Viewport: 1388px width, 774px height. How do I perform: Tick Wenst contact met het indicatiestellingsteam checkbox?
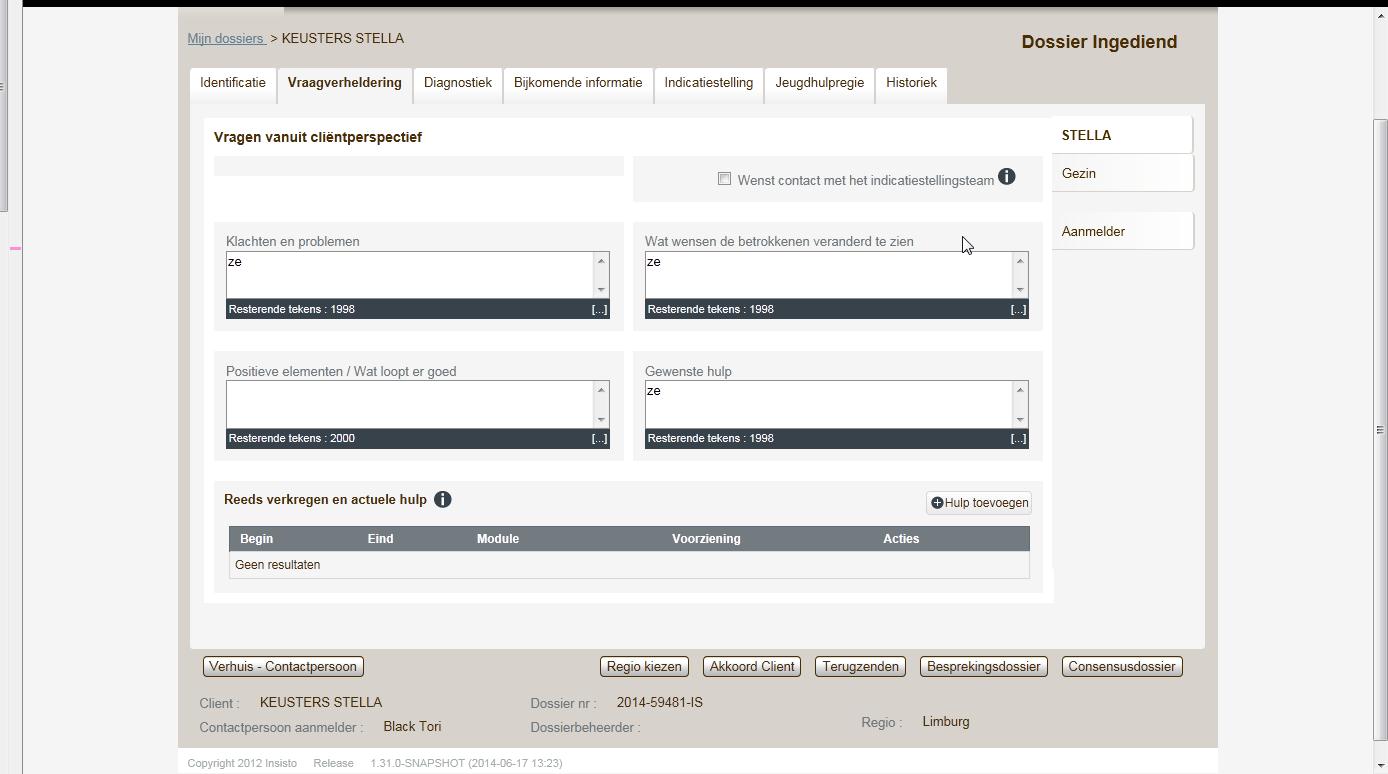pos(724,179)
